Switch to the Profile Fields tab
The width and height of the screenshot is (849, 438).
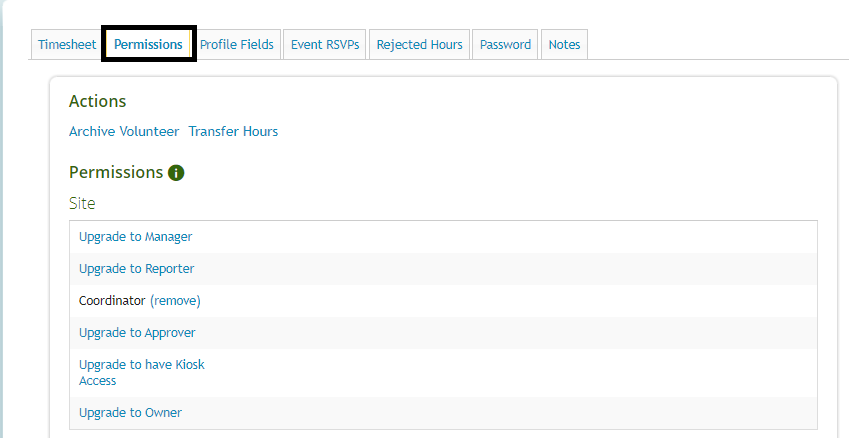236,45
